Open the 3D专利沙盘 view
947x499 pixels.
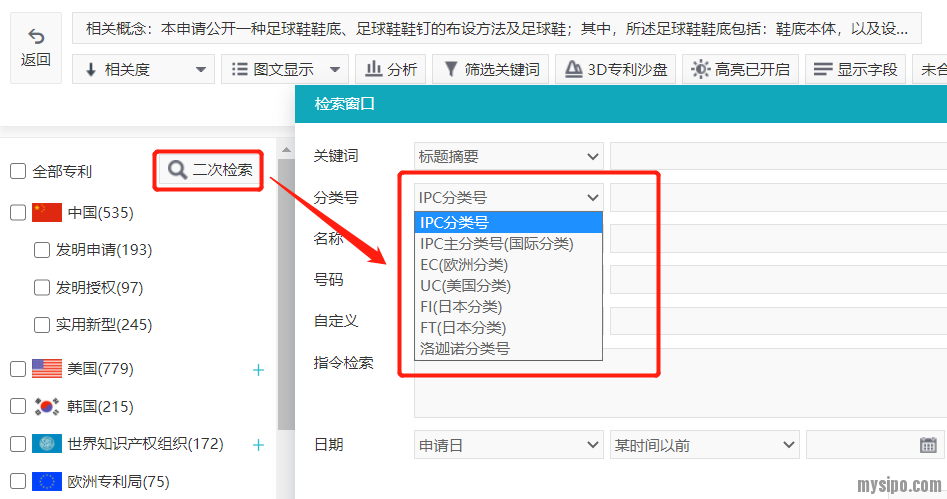[615, 70]
